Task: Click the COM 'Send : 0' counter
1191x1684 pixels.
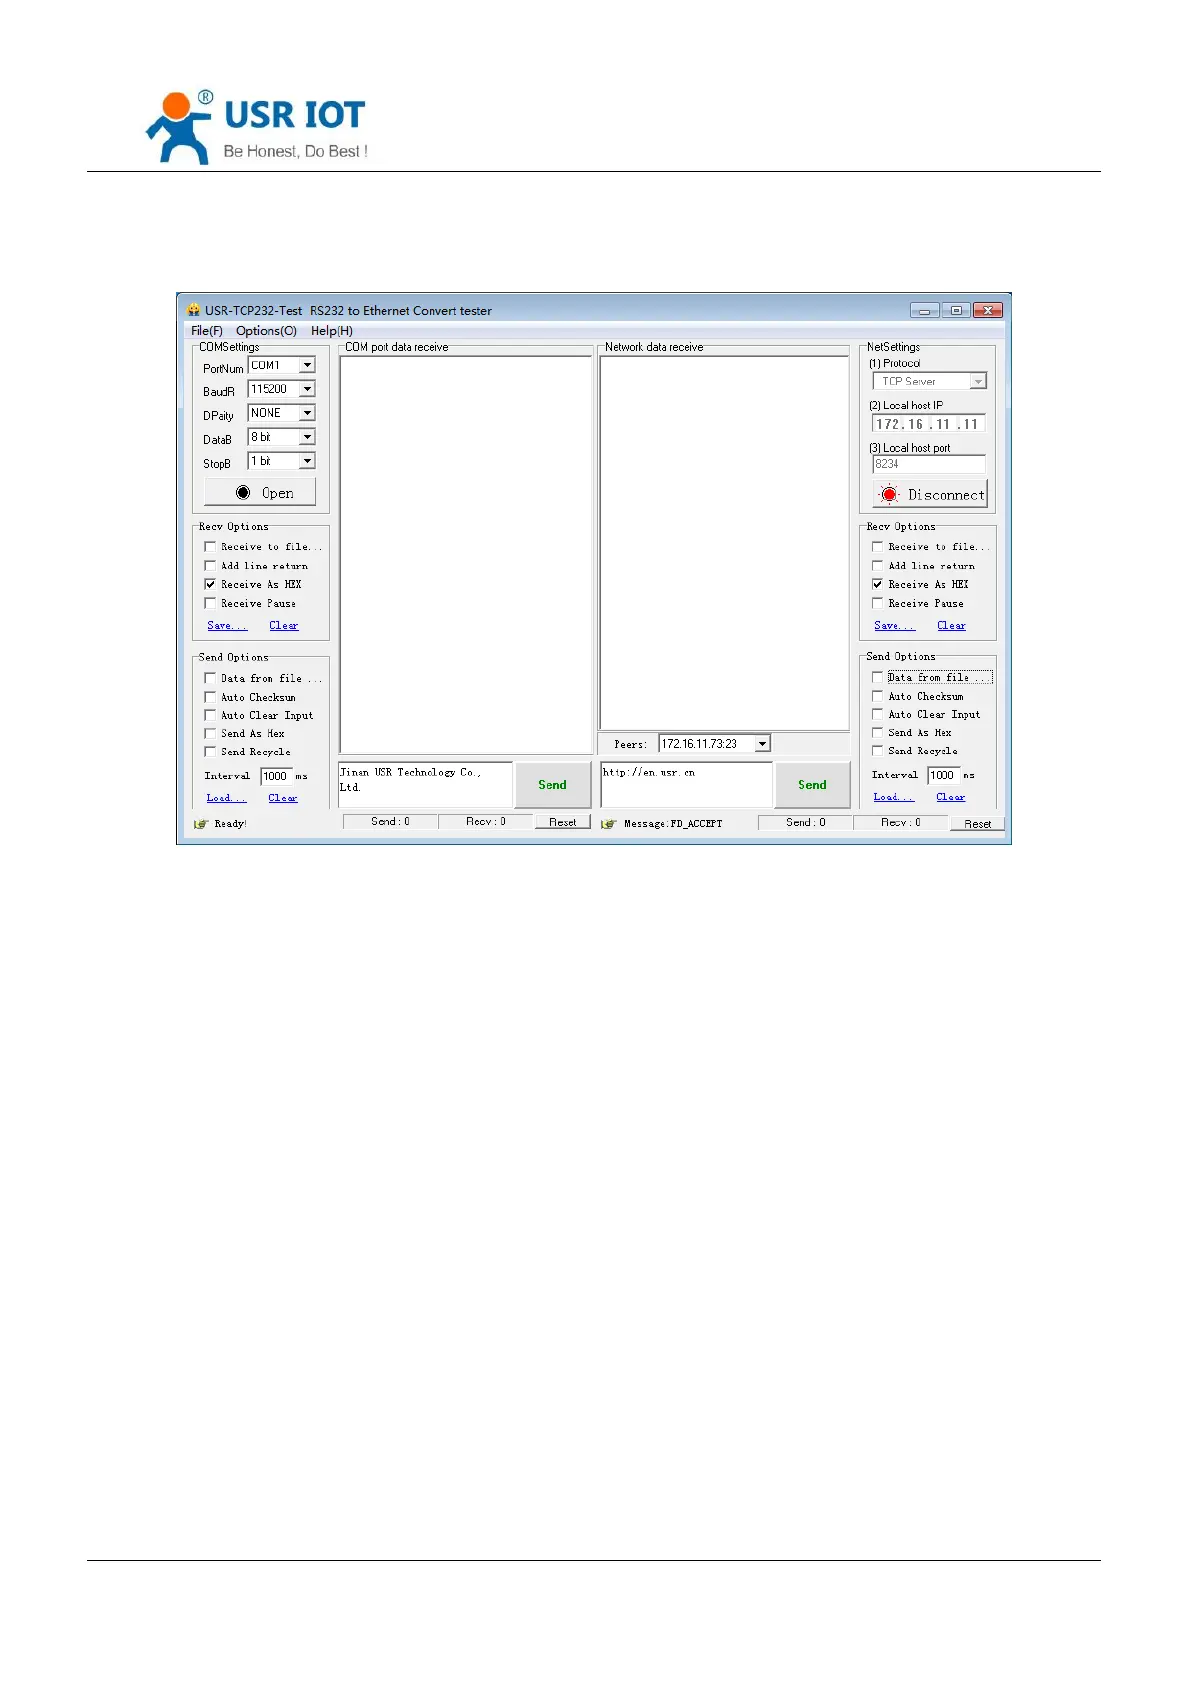Action: pos(390,822)
